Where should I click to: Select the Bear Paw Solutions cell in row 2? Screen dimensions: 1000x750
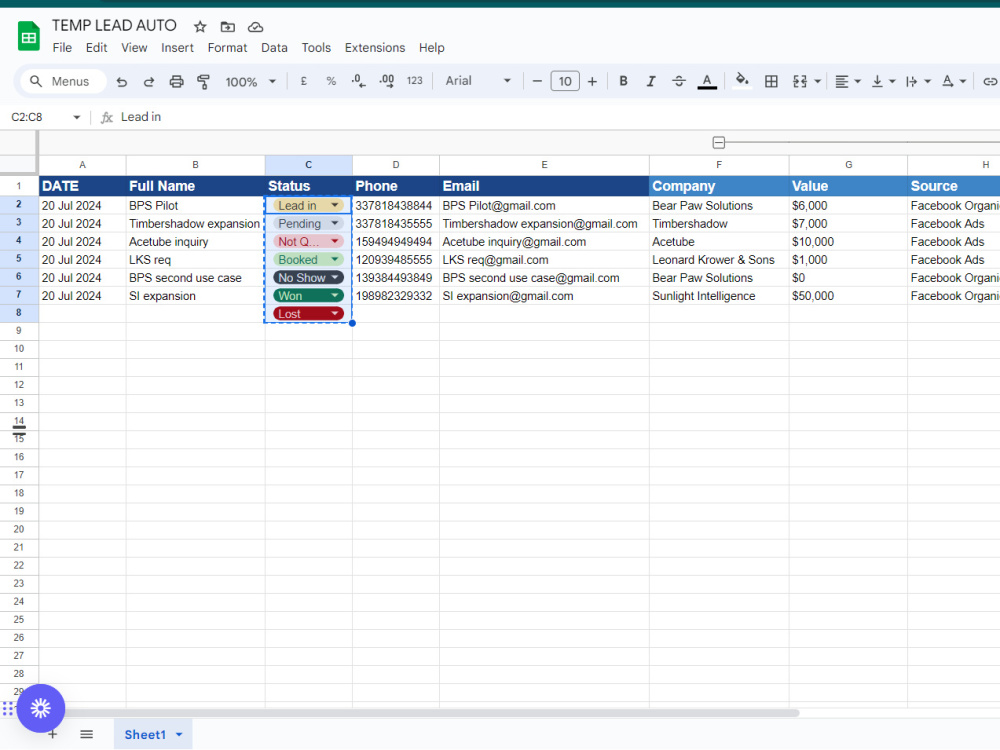[719, 205]
